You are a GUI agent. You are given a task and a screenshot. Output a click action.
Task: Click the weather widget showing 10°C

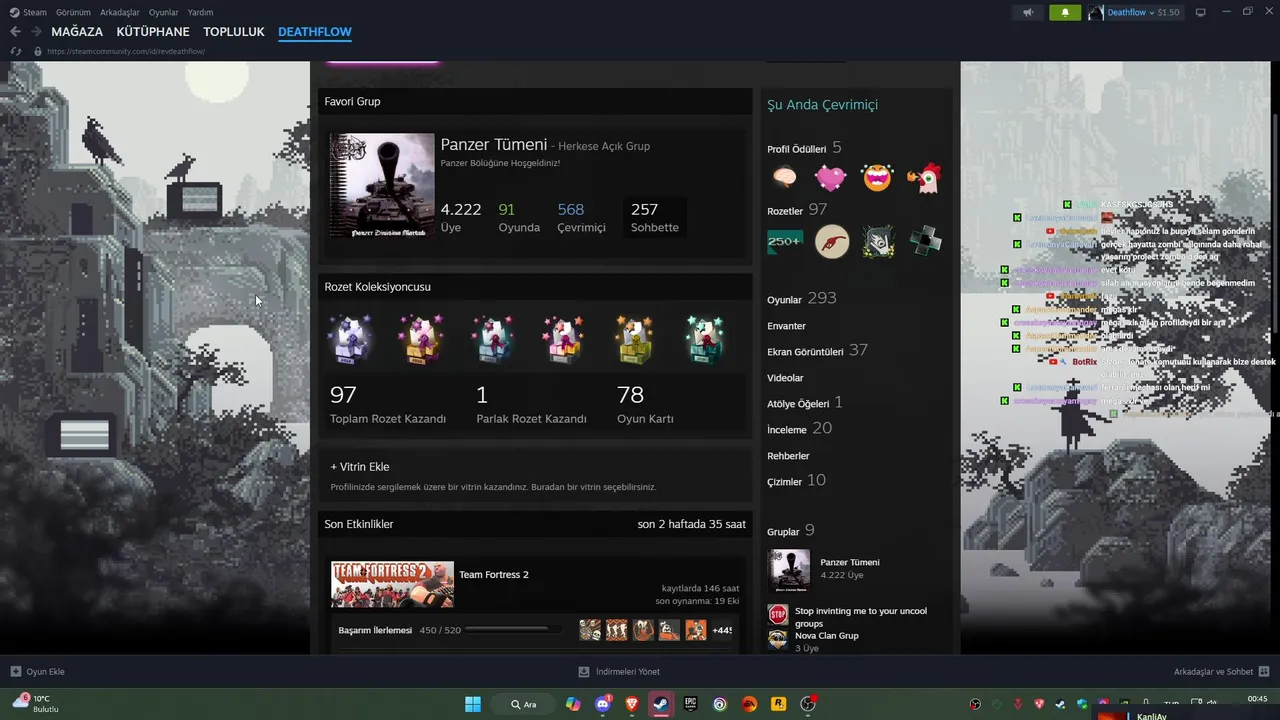[x=35, y=703]
